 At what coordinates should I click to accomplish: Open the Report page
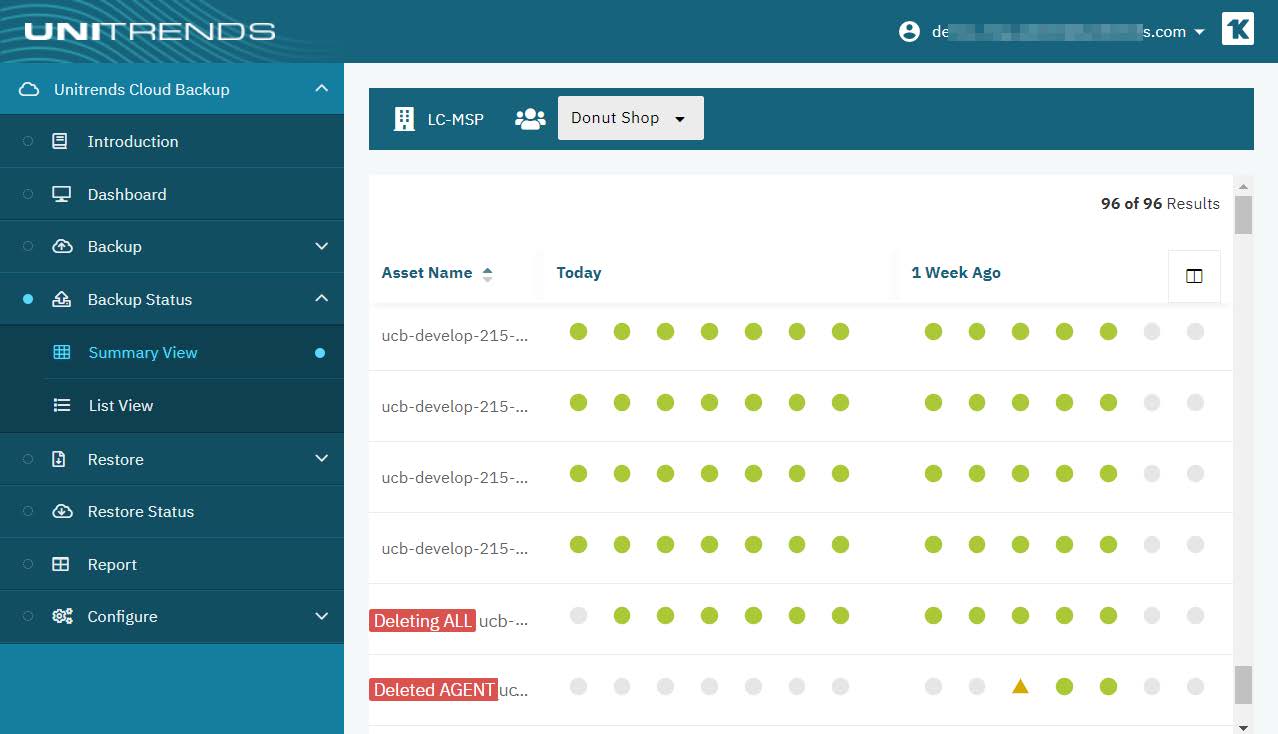click(x=112, y=564)
